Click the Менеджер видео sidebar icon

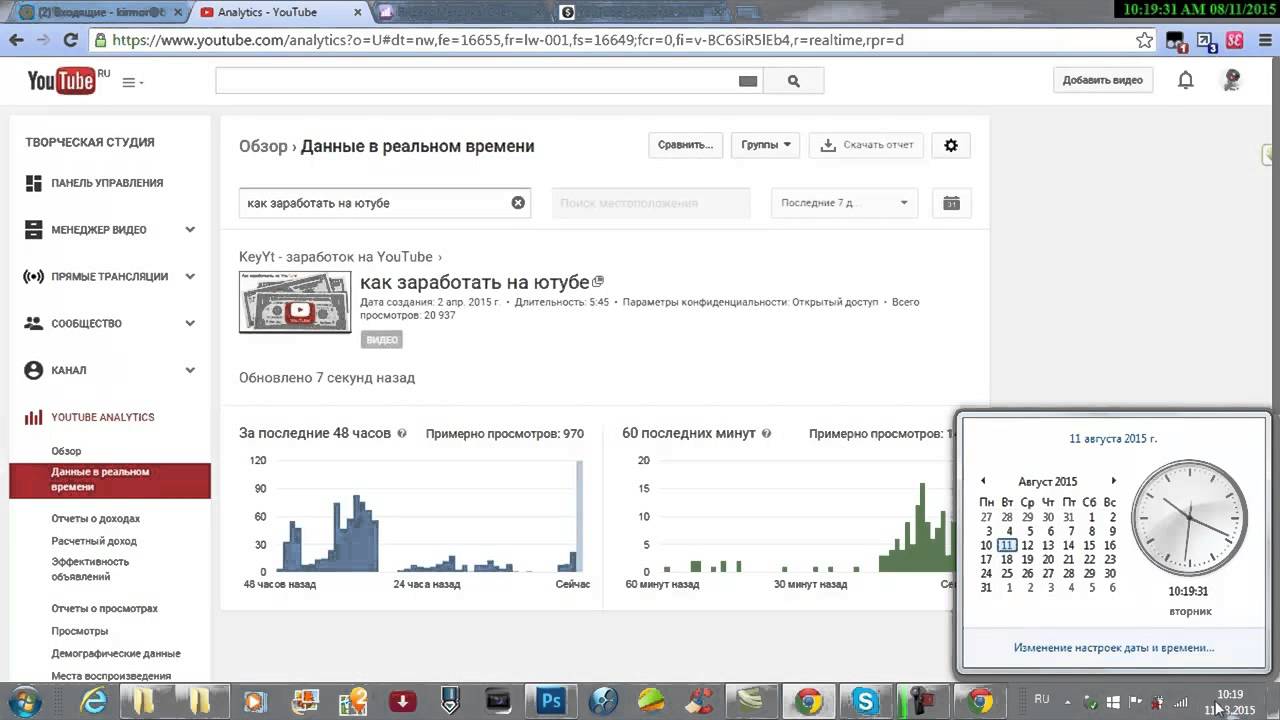pos(34,229)
